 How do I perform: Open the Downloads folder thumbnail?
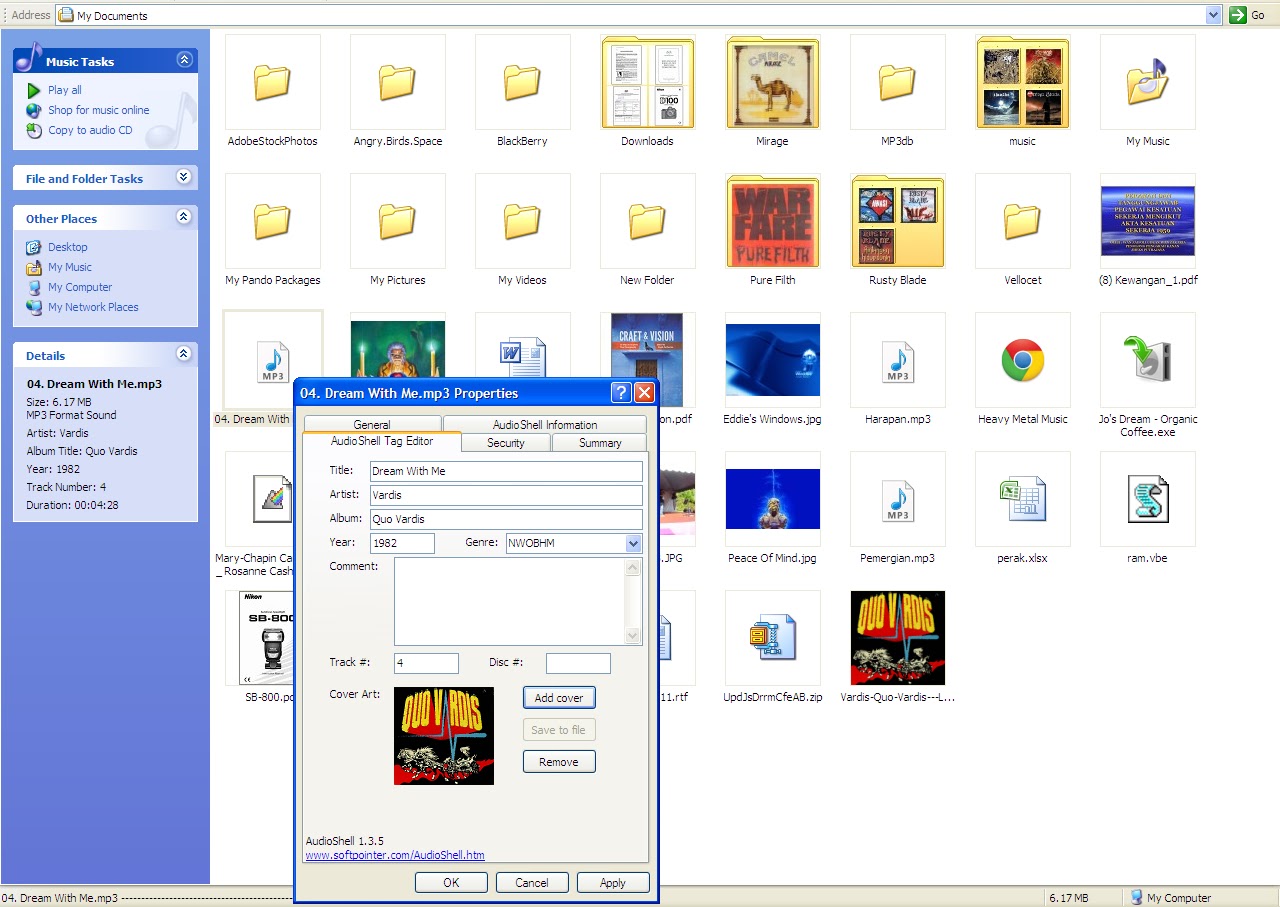pos(647,83)
